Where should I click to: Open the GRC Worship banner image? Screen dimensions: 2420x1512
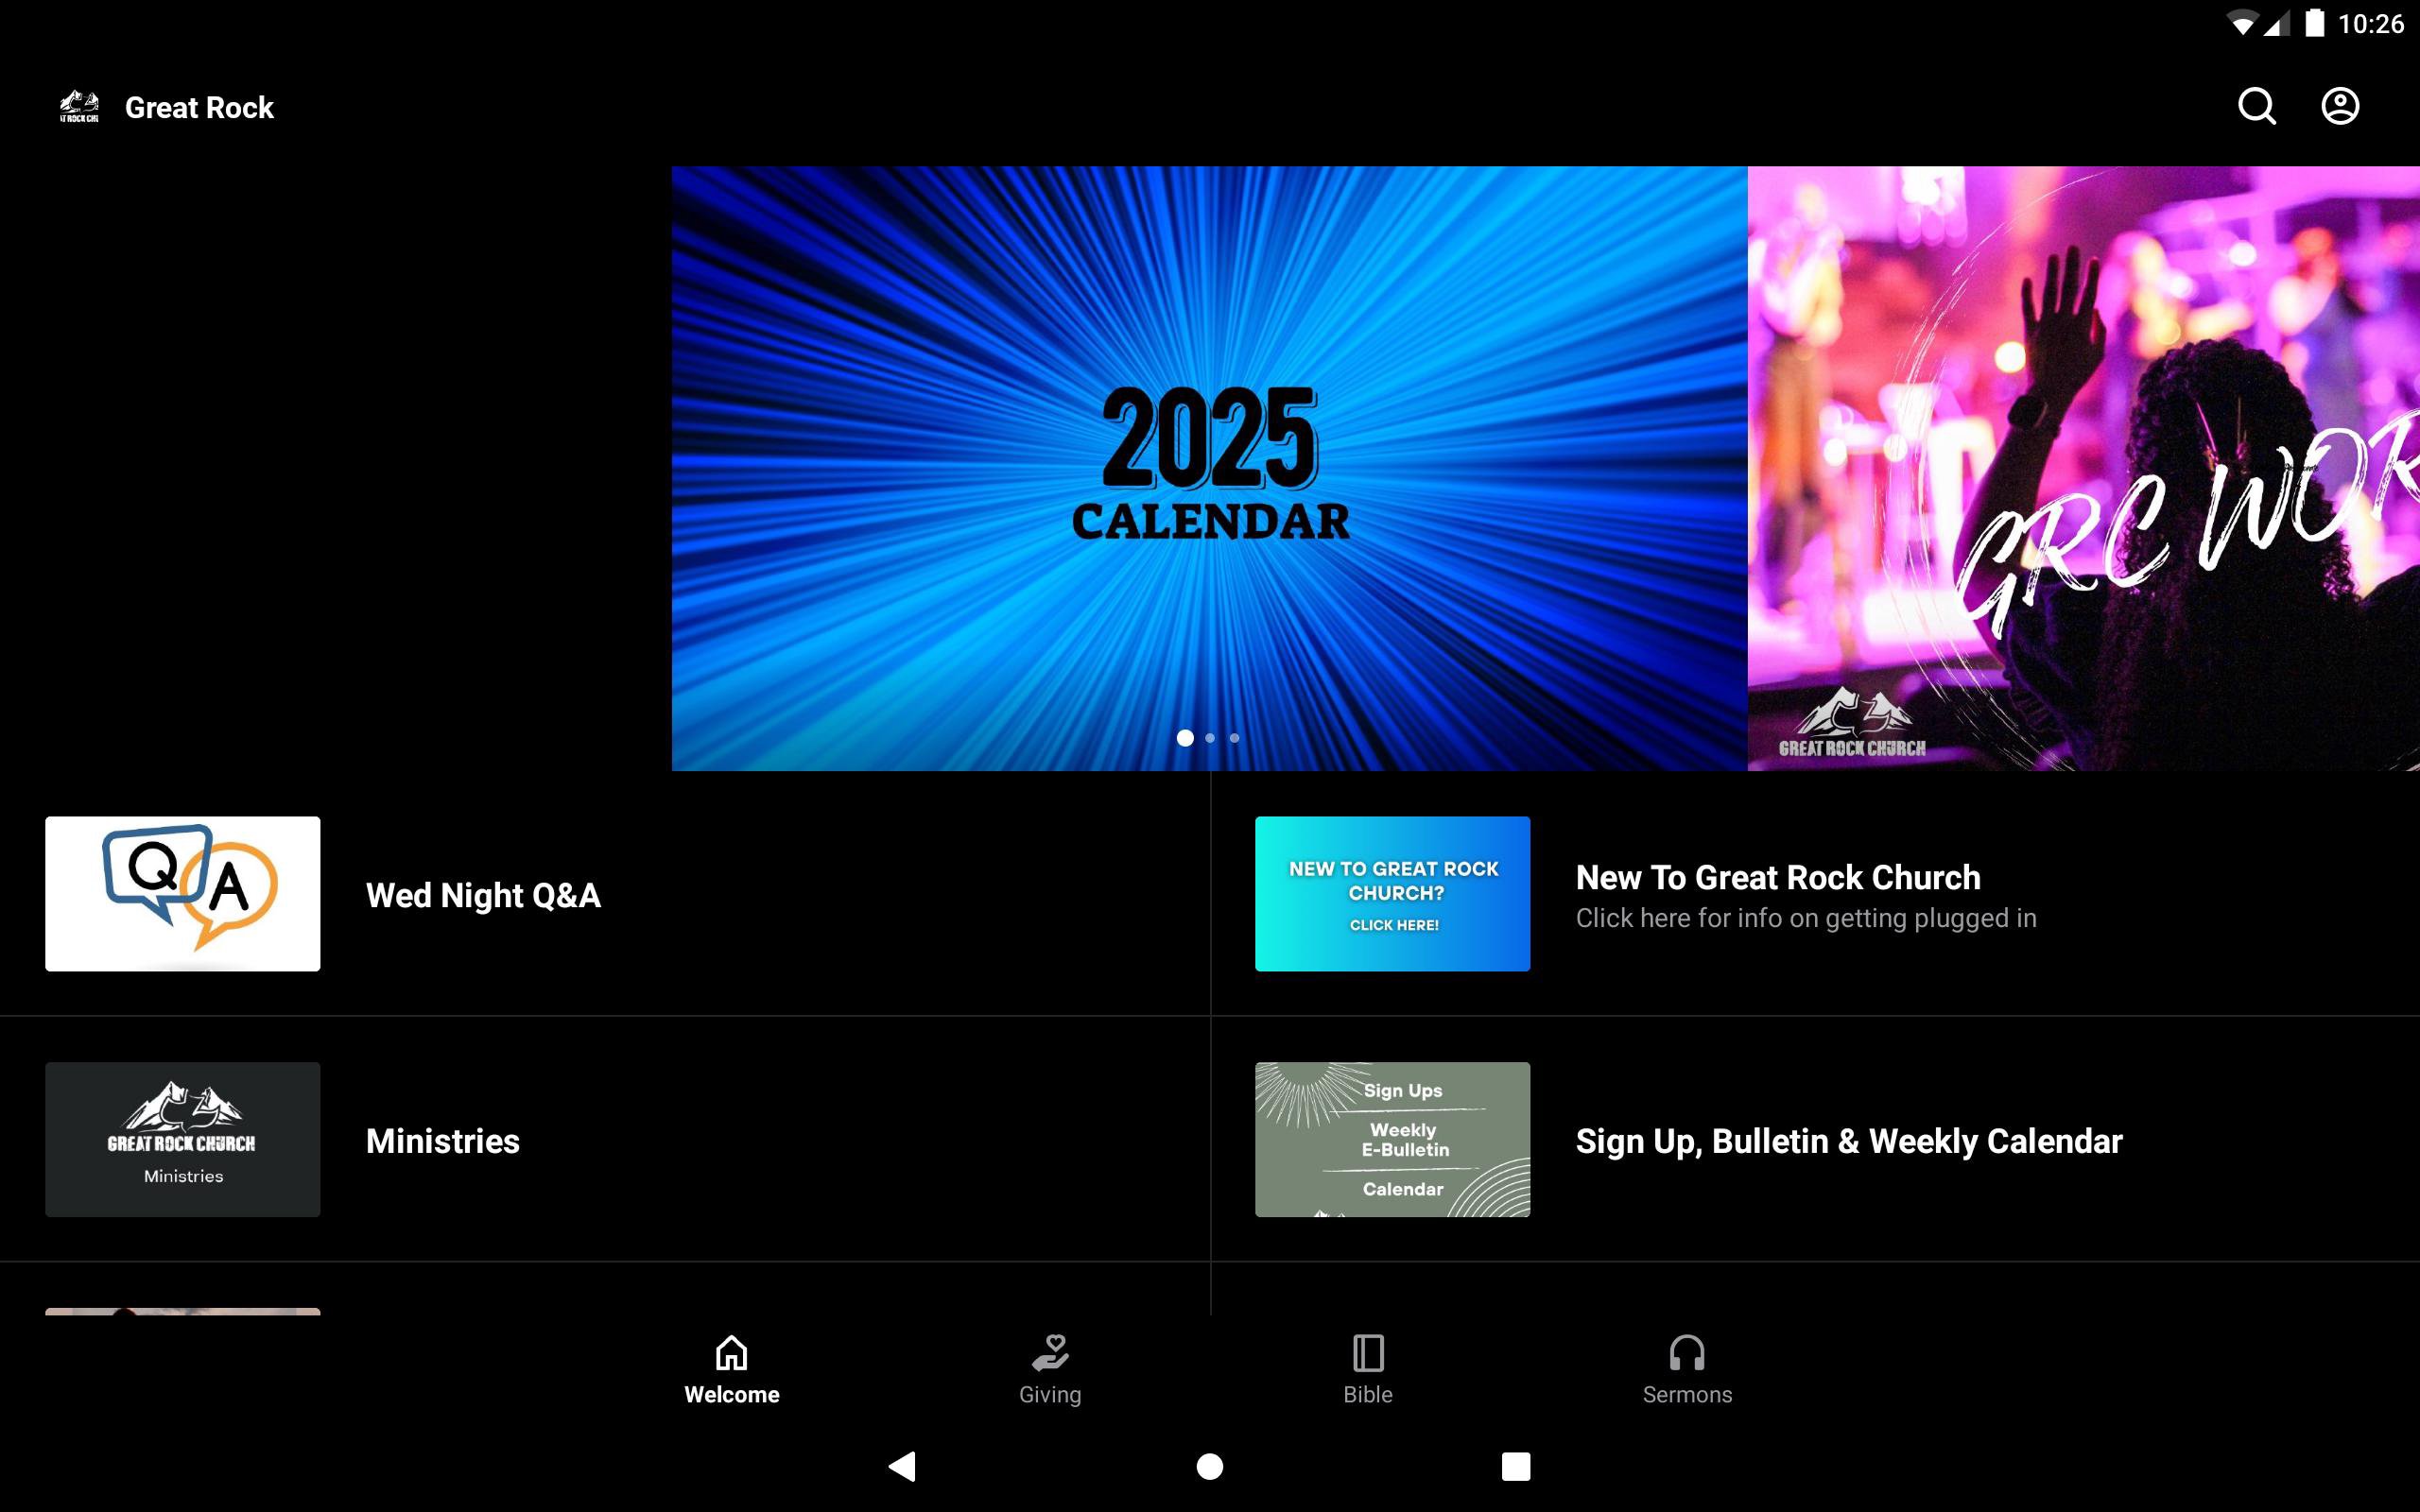2083,468
